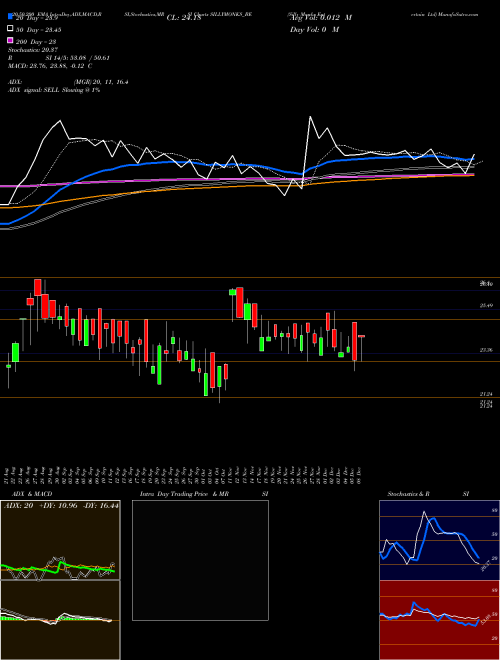Viewport: 500px width, 660px height.
Task: Click the Intra Day Trading Price panel title
Action: click(x=184, y=494)
